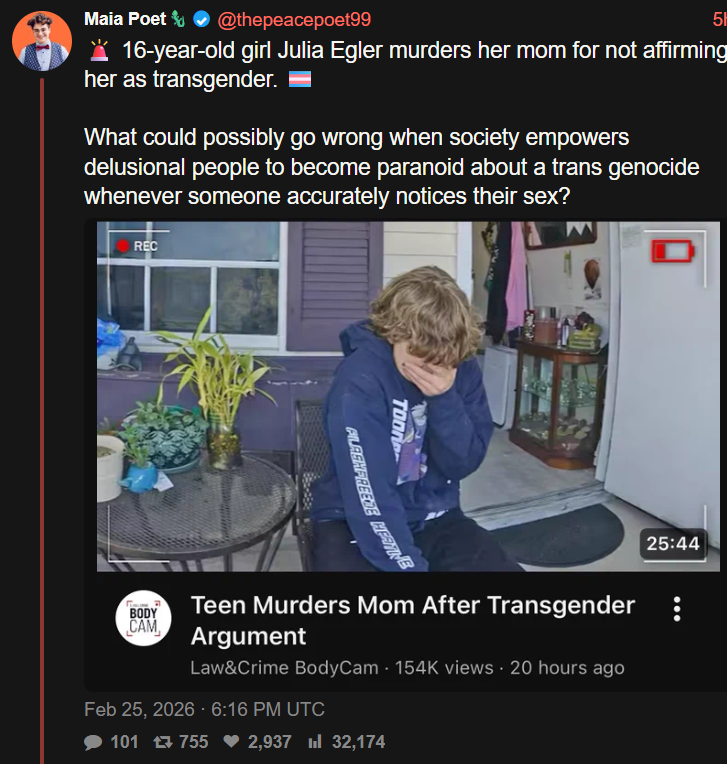Open the views bar chart icon
Image resolution: width=727 pixels, height=764 pixels.
pos(315,742)
